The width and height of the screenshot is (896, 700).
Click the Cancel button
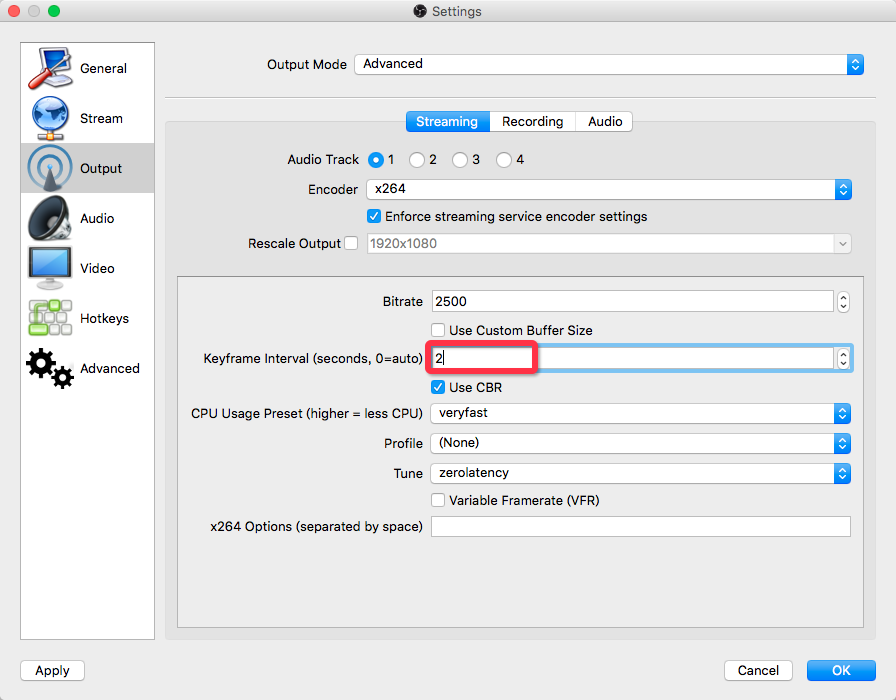click(x=758, y=670)
